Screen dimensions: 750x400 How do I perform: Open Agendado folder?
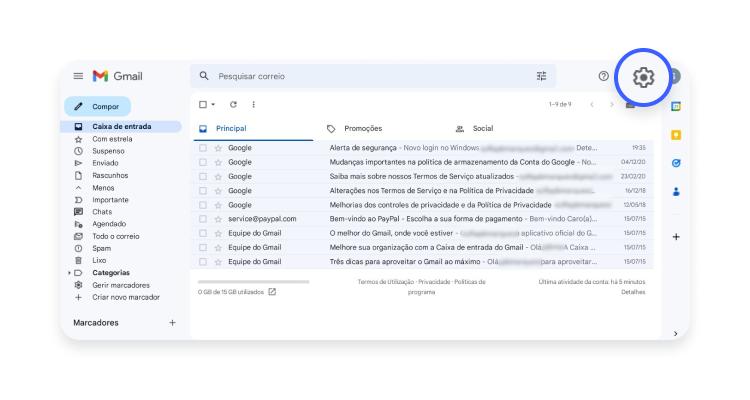coord(109,224)
